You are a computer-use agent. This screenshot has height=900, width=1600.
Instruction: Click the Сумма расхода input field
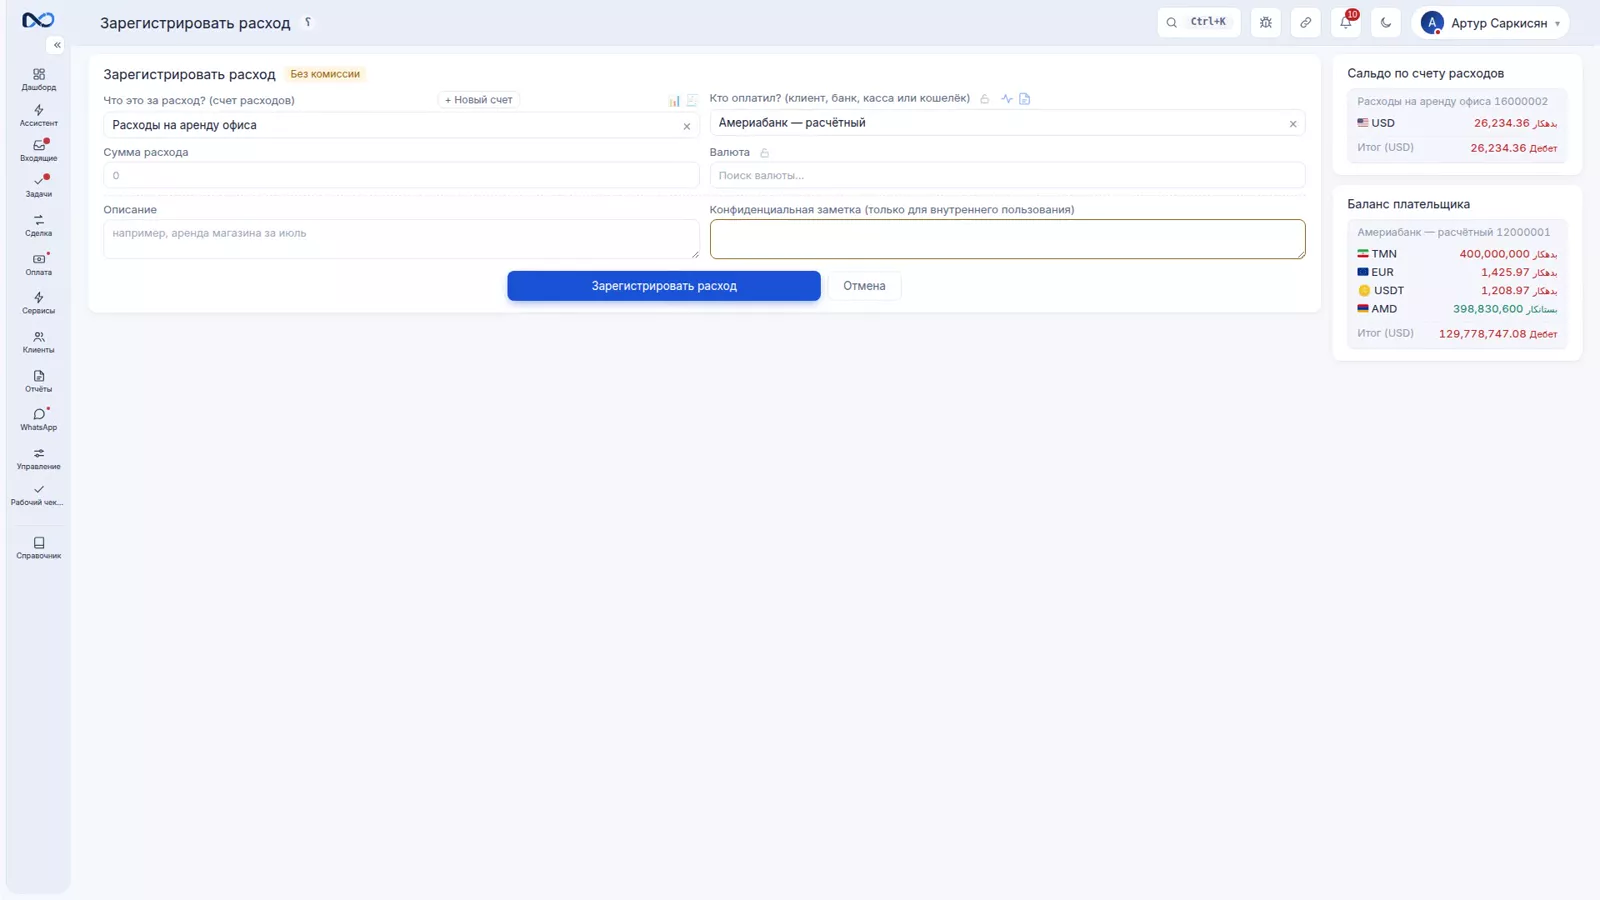point(401,175)
